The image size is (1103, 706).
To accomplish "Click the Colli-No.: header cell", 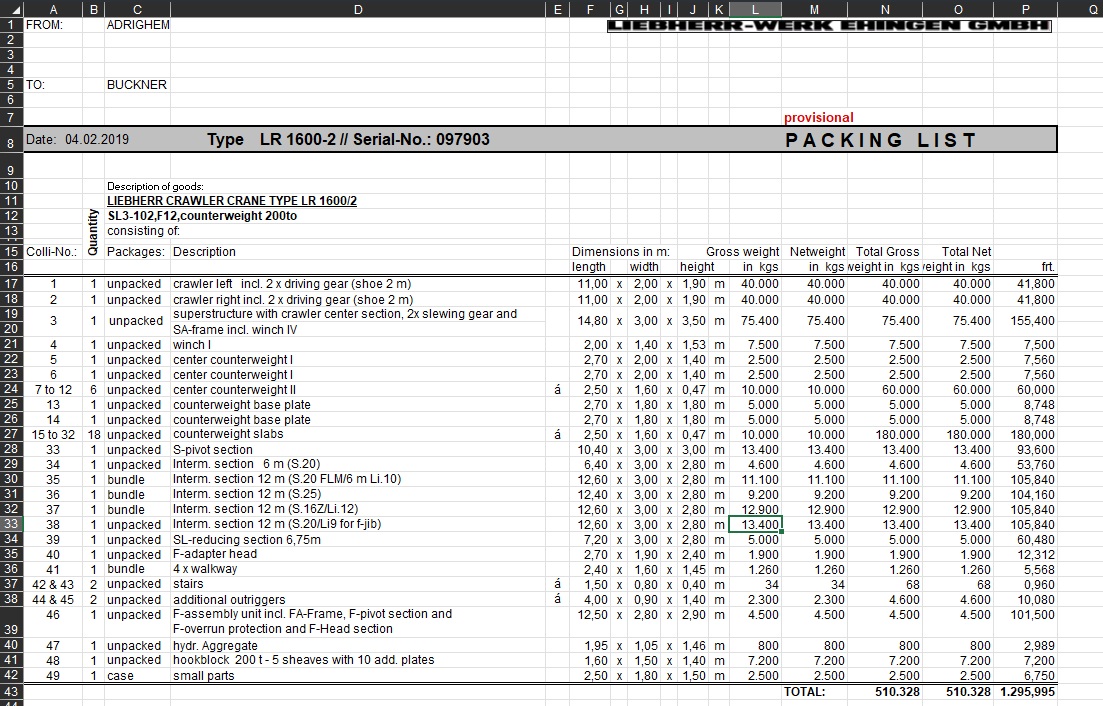I will [52, 252].
